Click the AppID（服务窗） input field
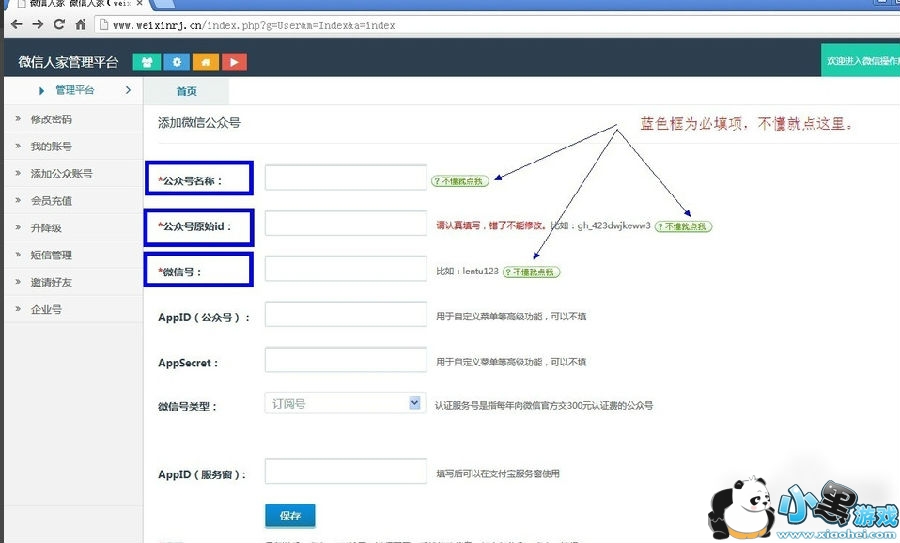This screenshot has width=900, height=543. coord(346,471)
